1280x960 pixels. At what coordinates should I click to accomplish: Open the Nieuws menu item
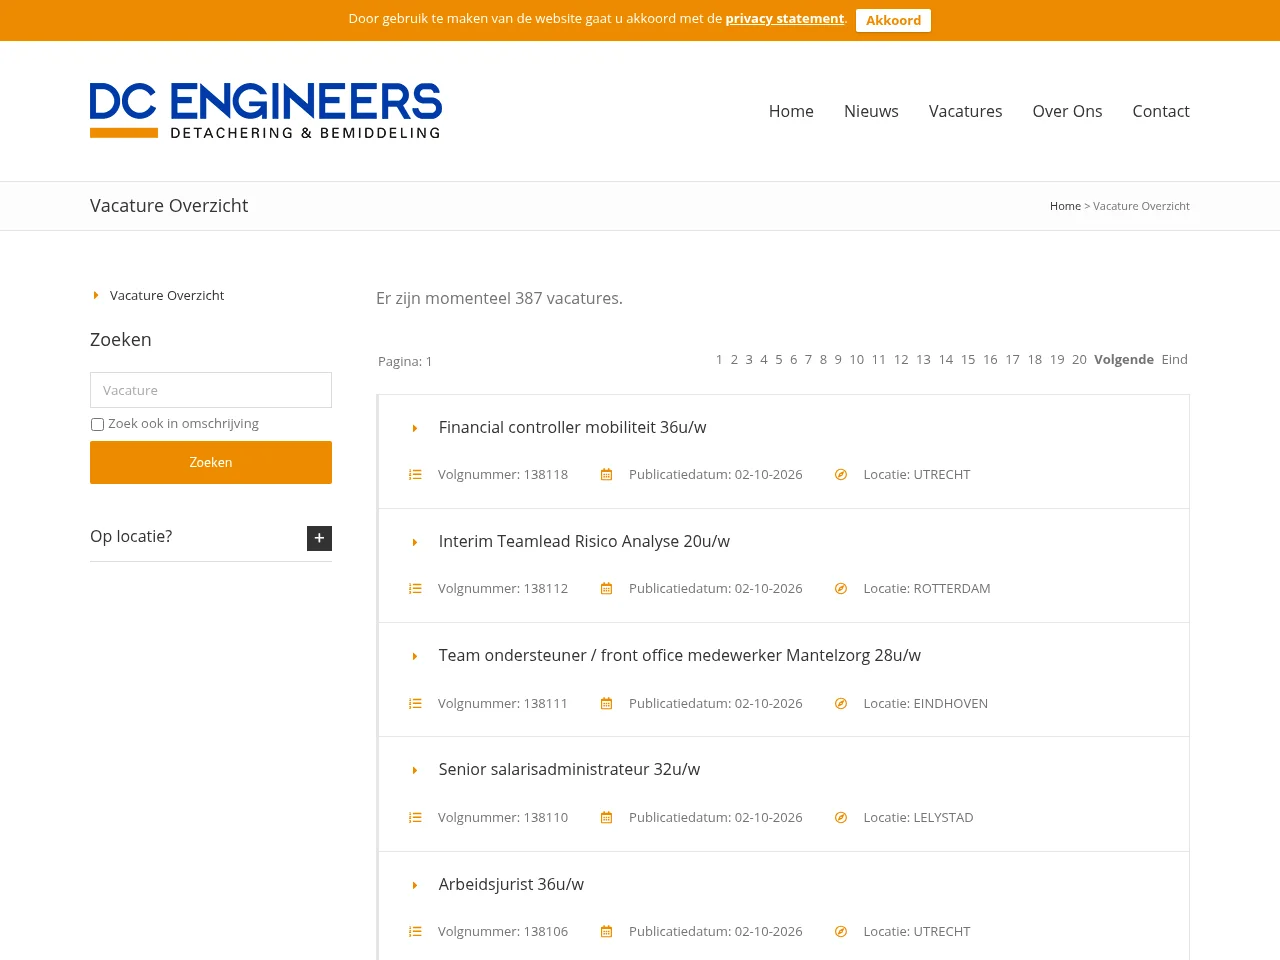pyautogui.click(x=871, y=111)
